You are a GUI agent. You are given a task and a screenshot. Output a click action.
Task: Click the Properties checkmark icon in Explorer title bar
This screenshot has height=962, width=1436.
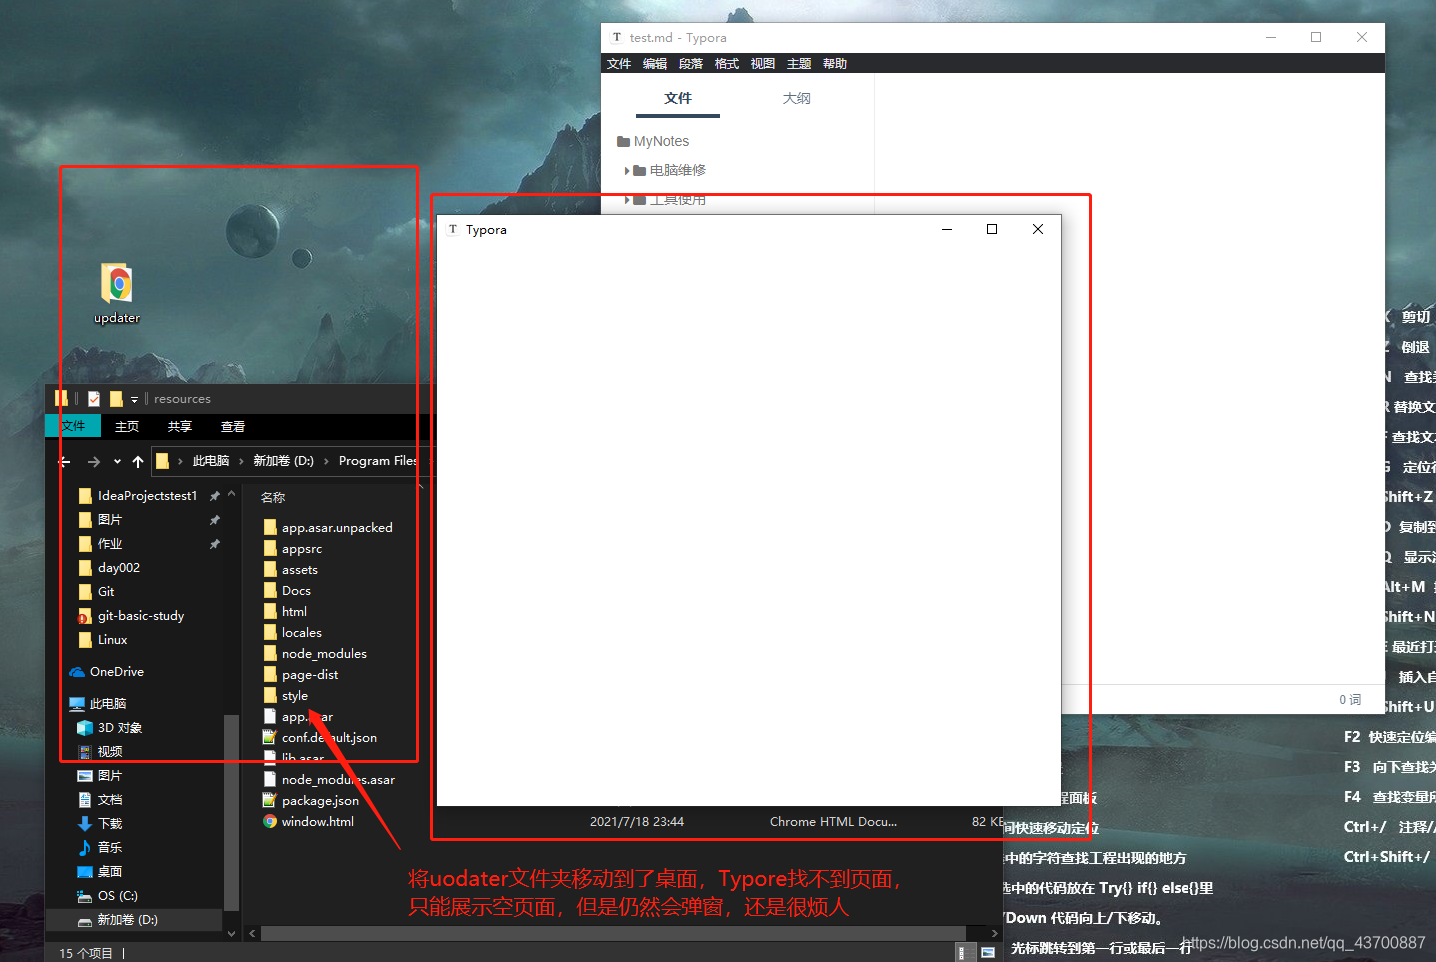[x=94, y=399]
